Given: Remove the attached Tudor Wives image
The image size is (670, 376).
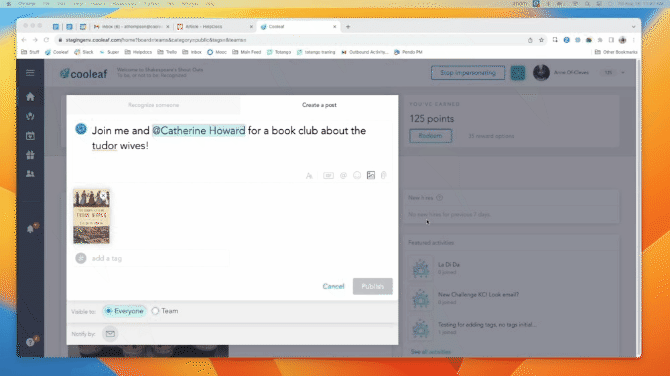Looking at the screenshot, I should 103,195.
